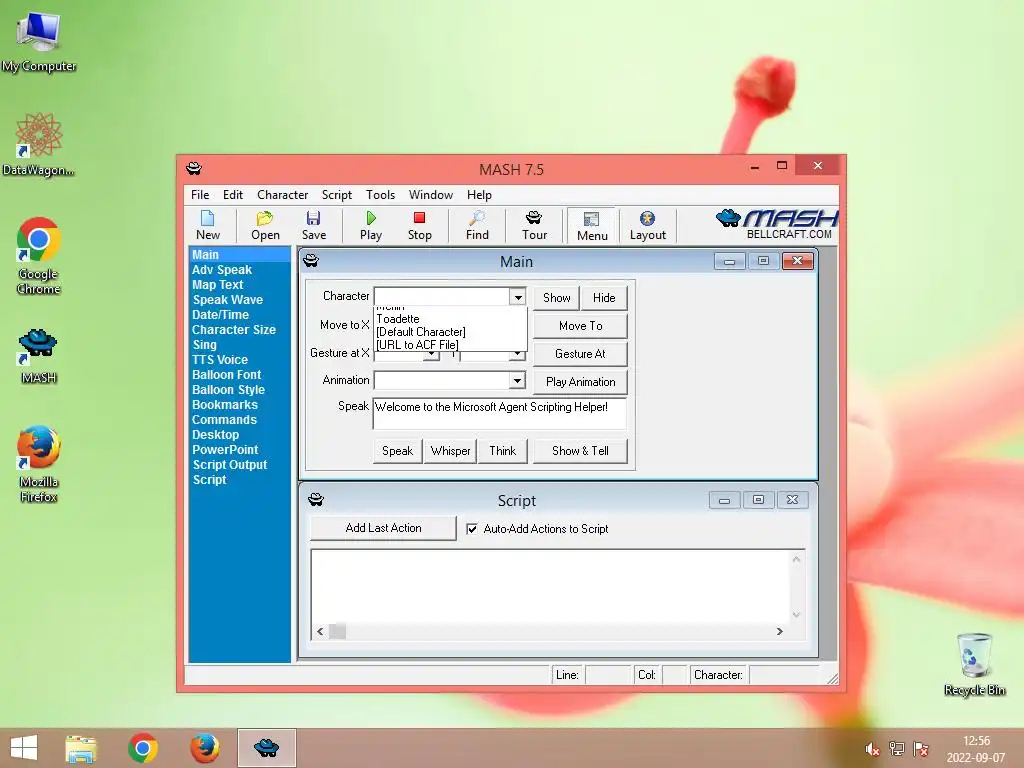1024x768 pixels.
Task: Select Balloon Style in sidebar
Action: click(x=229, y=390)
